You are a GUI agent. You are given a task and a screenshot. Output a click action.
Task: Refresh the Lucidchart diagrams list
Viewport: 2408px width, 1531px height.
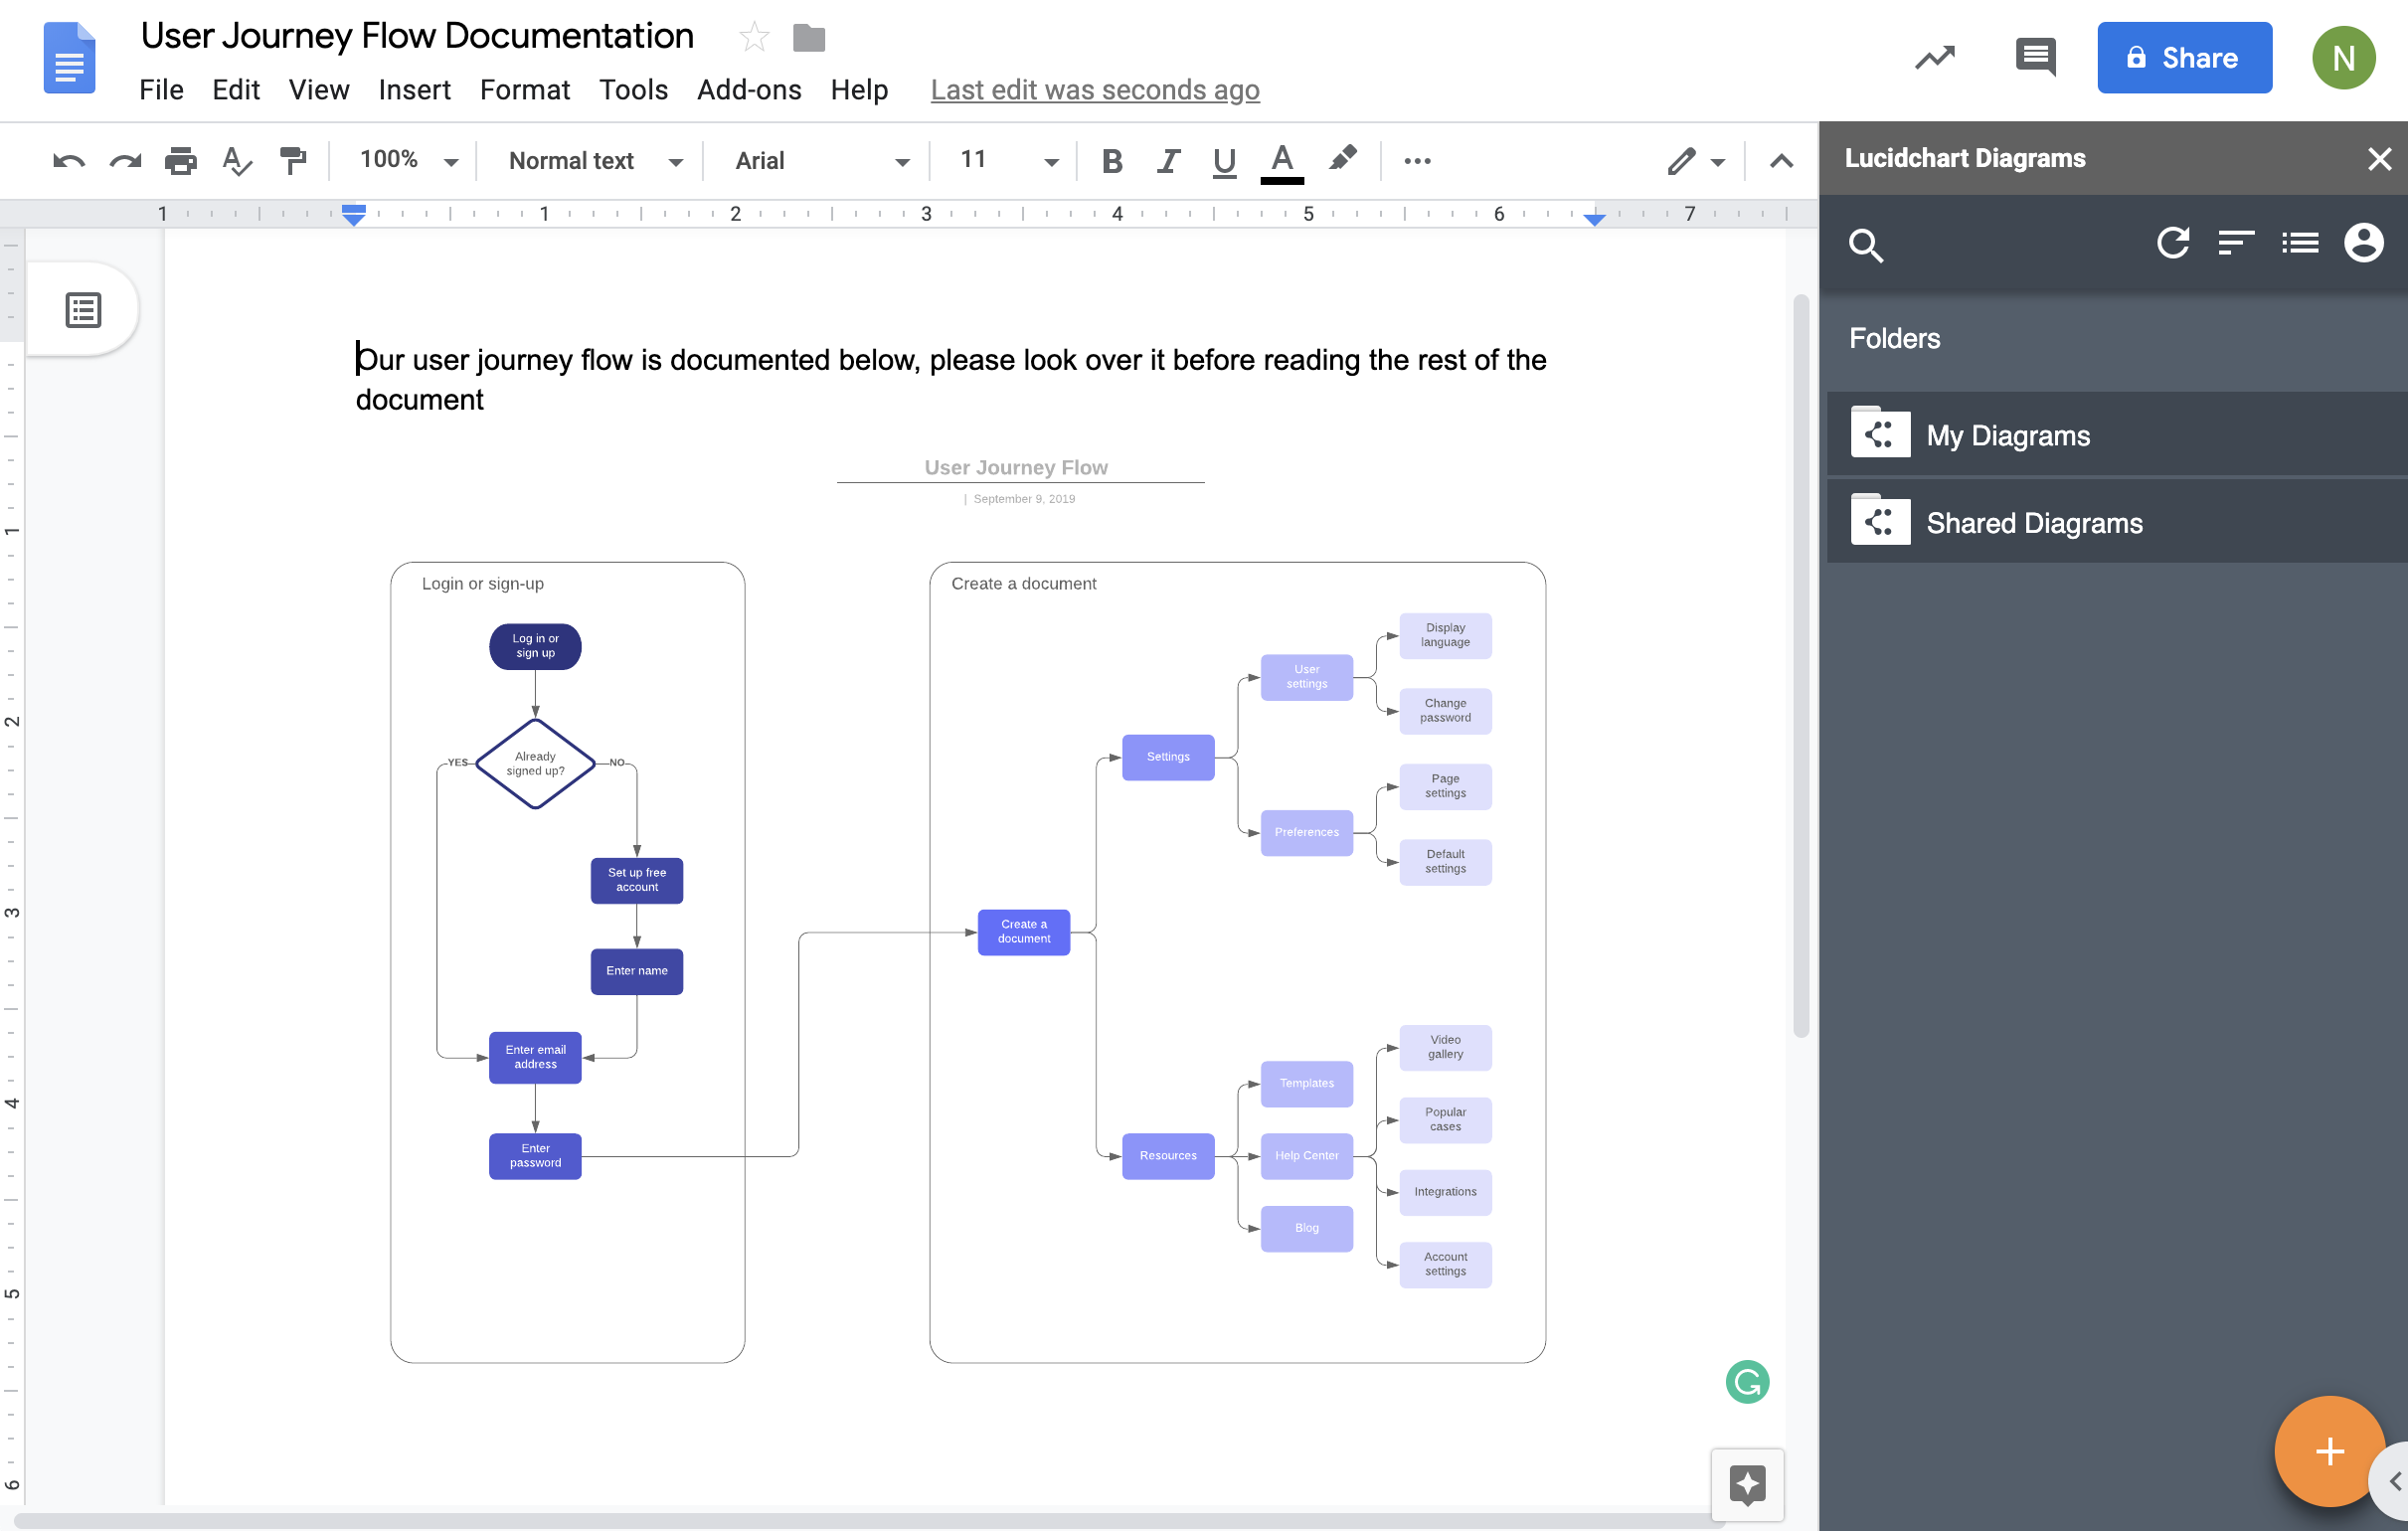pos(2174,243)
